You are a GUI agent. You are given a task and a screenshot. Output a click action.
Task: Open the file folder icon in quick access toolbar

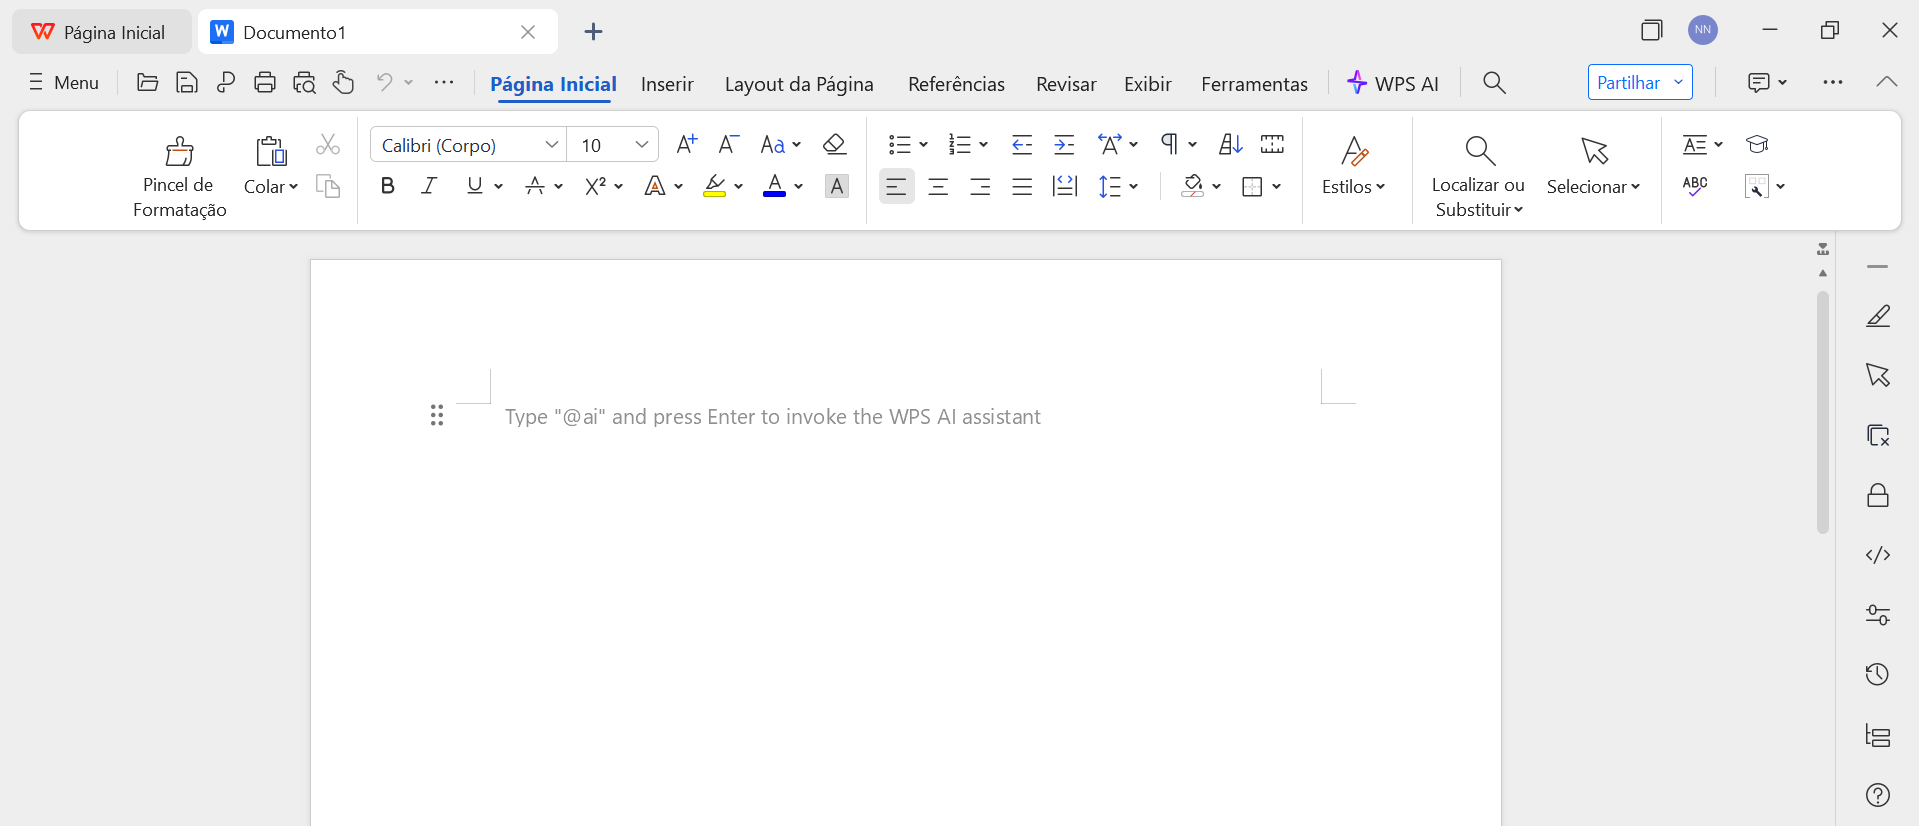point(147,82)
